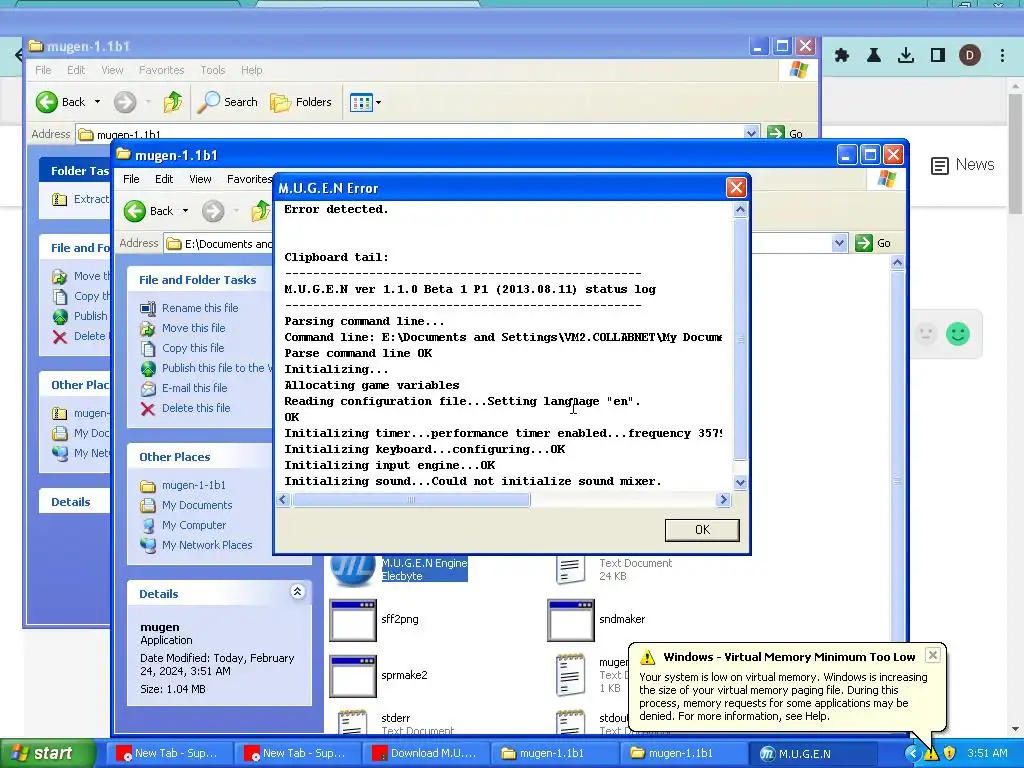
Task: Click Delete this file task
Action: [x=196, y=408]
